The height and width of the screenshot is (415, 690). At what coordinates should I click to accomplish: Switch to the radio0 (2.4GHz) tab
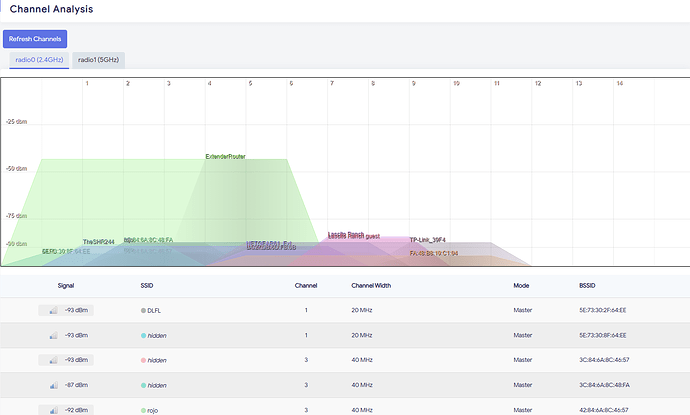click(x=39, y=60)
